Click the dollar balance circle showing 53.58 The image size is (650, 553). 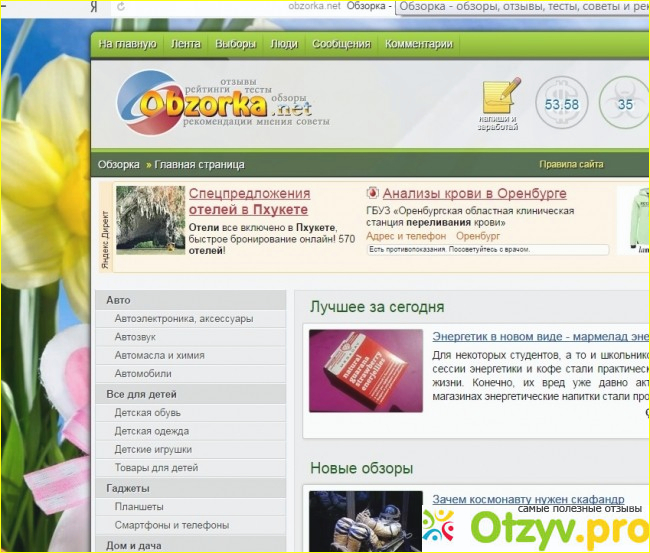tap(562, 104)
